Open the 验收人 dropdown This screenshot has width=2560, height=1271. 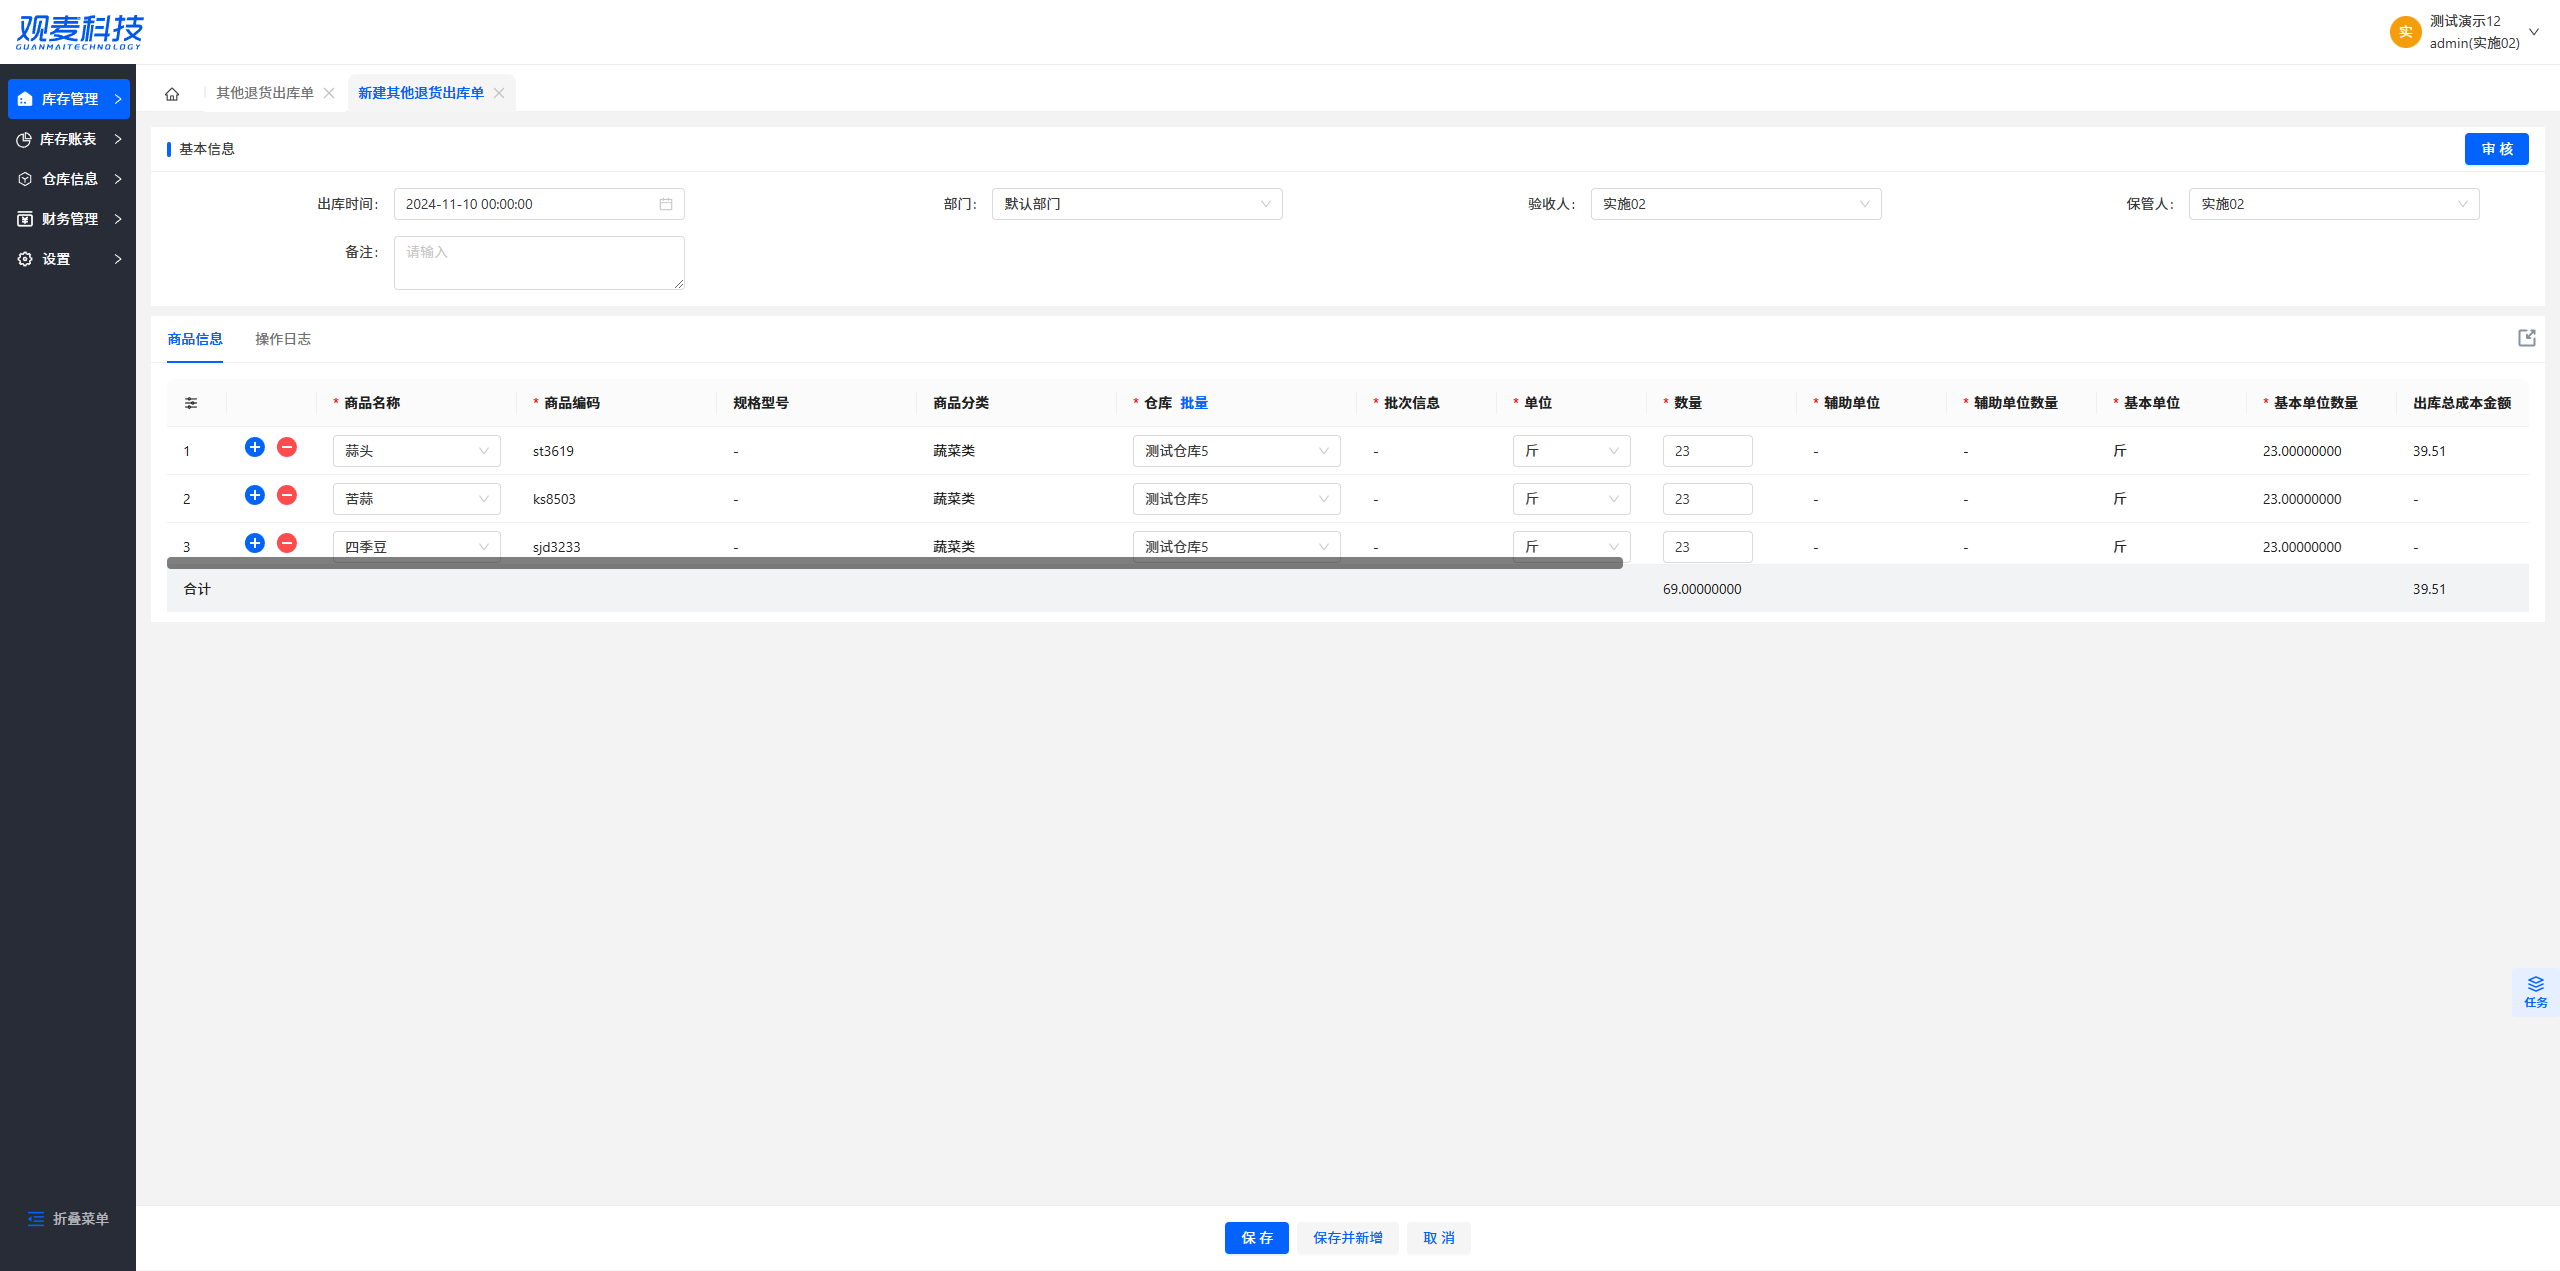[x=1735, y=204]
